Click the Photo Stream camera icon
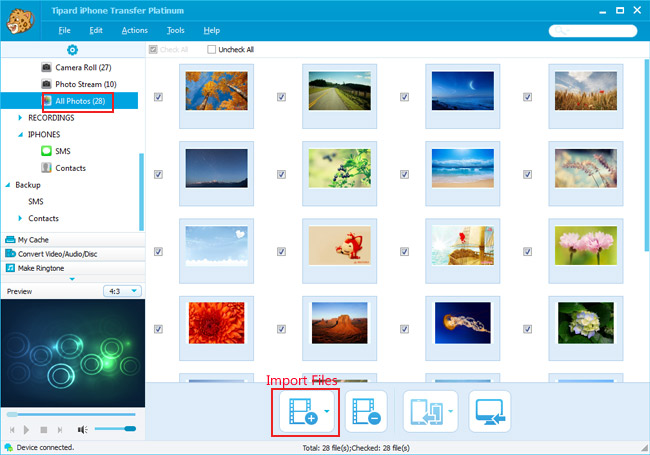 [46, 84]
